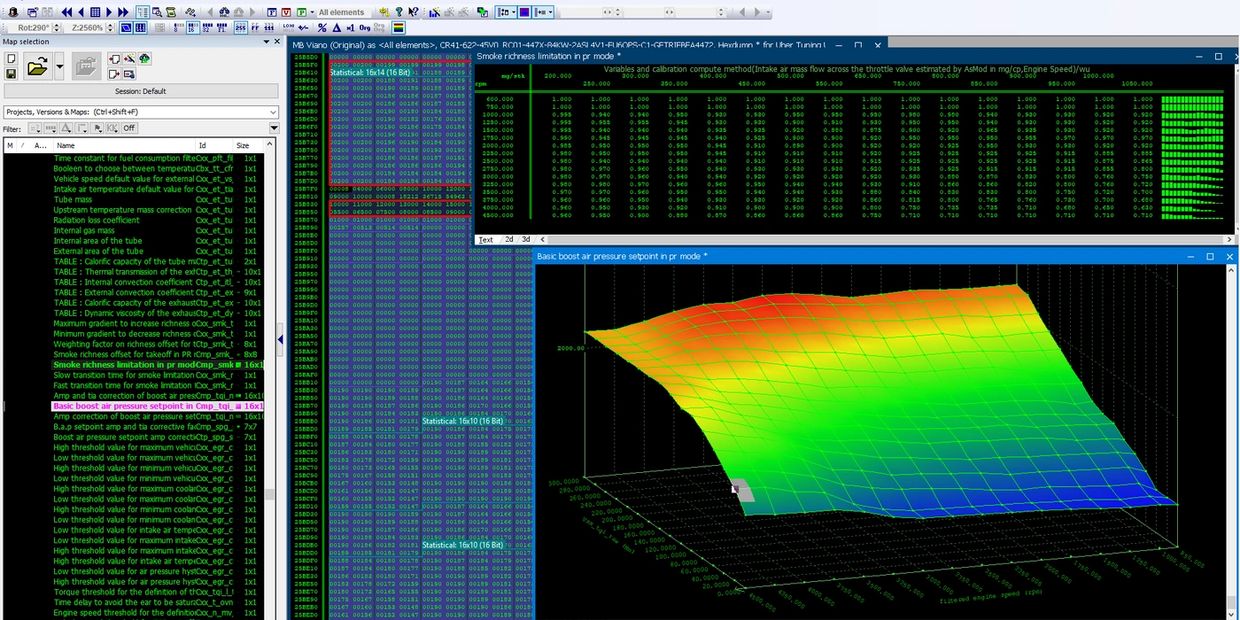Switch to the 2d view tab
The image size is (1240, 620).
[x=508, y=240]
